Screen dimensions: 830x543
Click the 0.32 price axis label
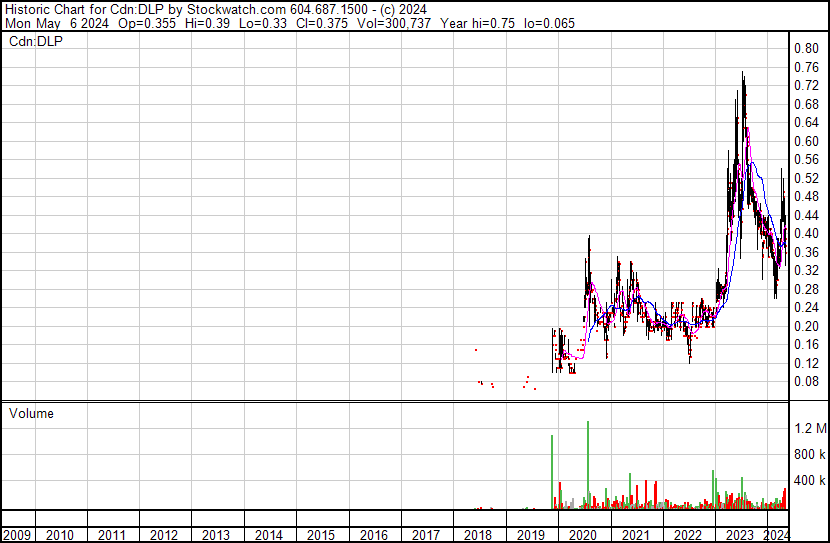point(806,270)
